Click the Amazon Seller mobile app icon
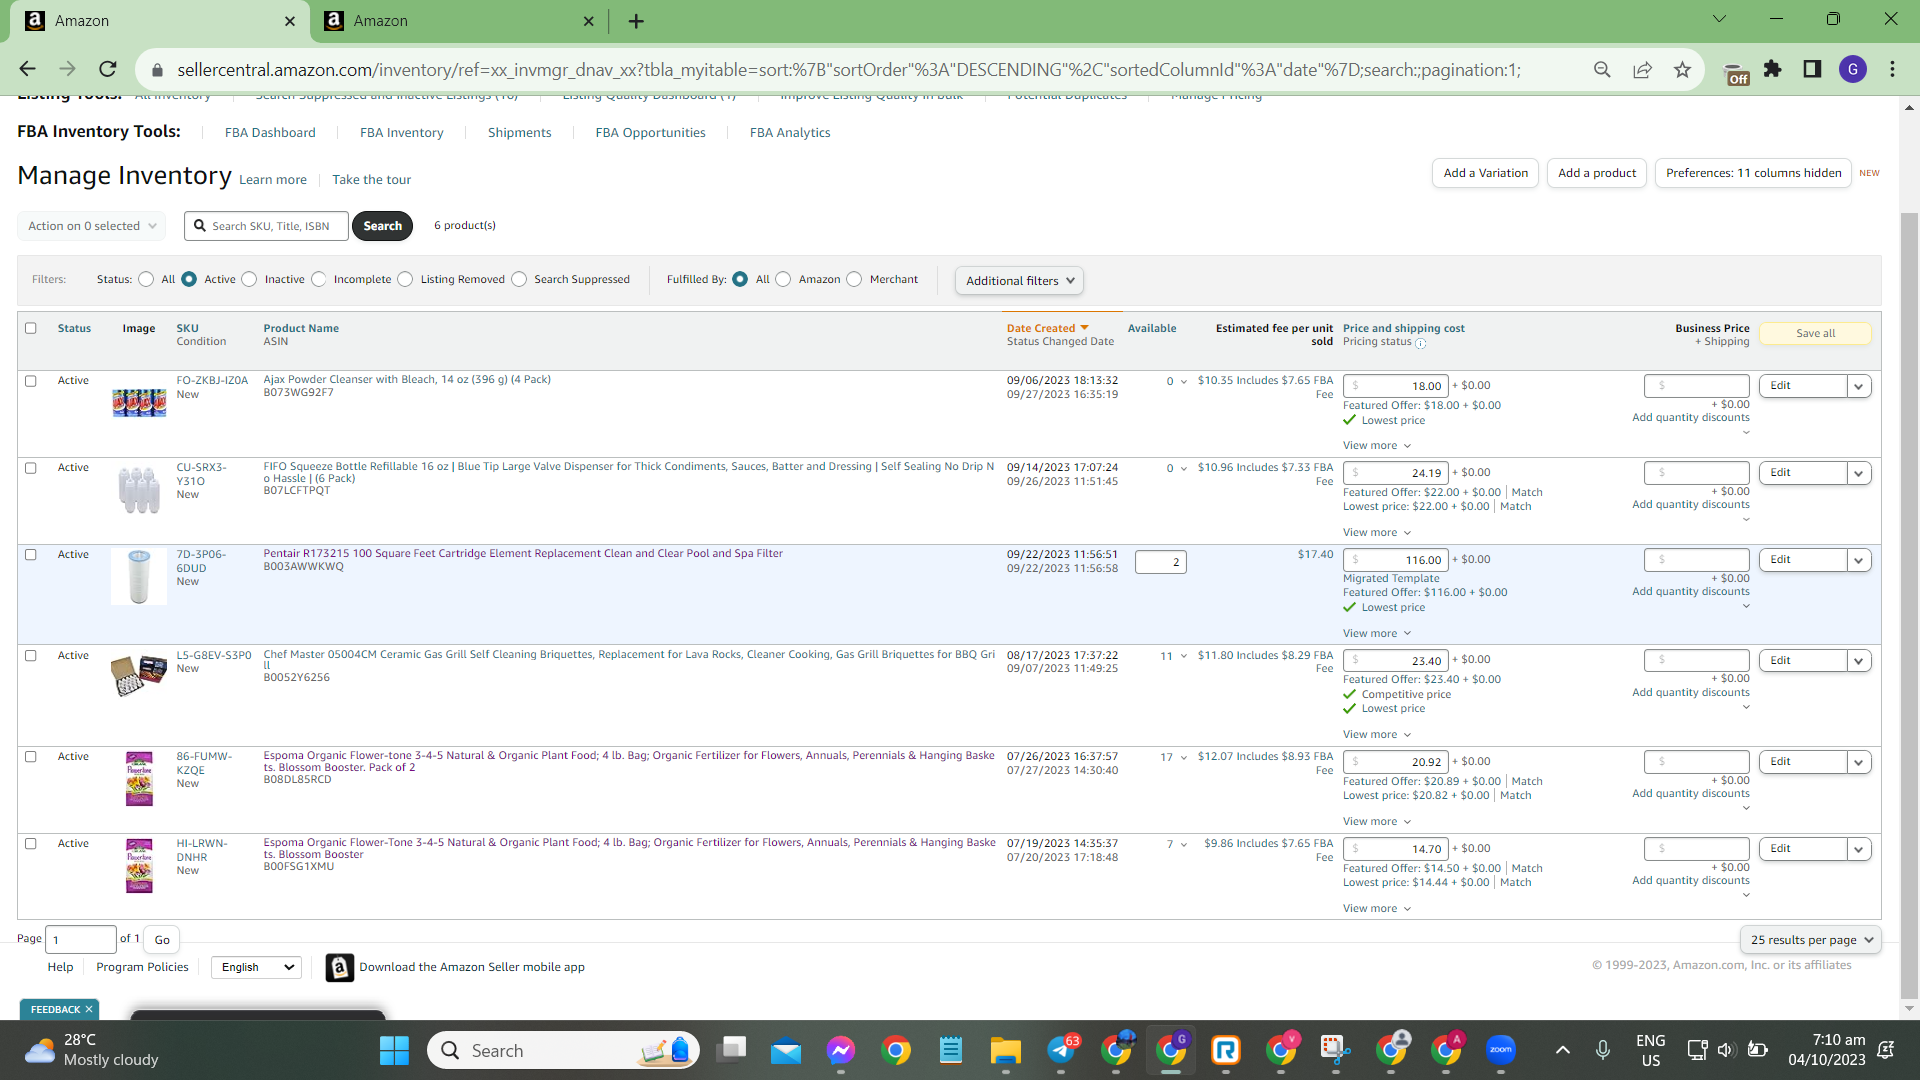Viewport: 1920px width, 1080px height. tap(340, 967)
